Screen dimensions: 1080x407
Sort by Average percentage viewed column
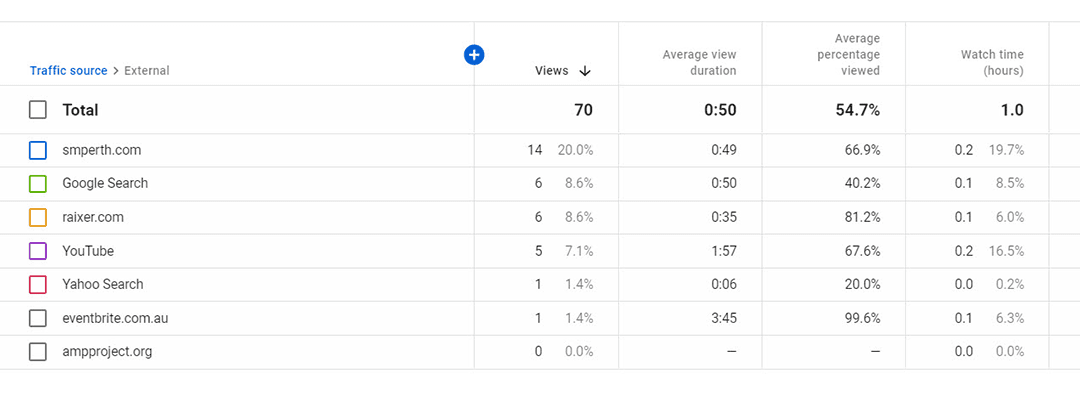pyautogui.click(x=849, y=54)
